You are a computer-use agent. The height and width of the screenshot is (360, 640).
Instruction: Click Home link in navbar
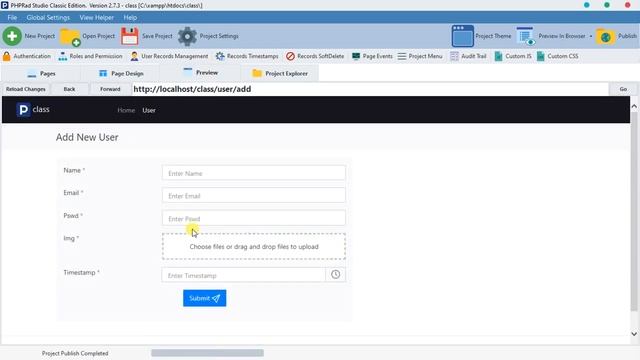pyautogui.click(x=126, y=110)
